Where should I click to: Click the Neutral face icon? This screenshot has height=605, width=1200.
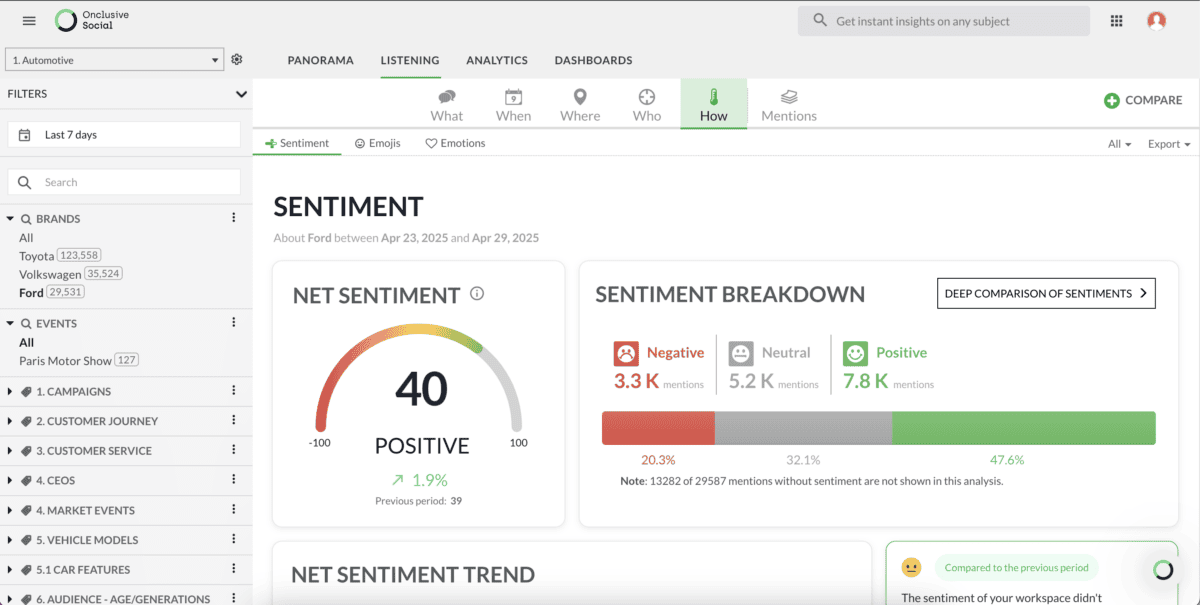pyautogui.click(x=741, y=353)
